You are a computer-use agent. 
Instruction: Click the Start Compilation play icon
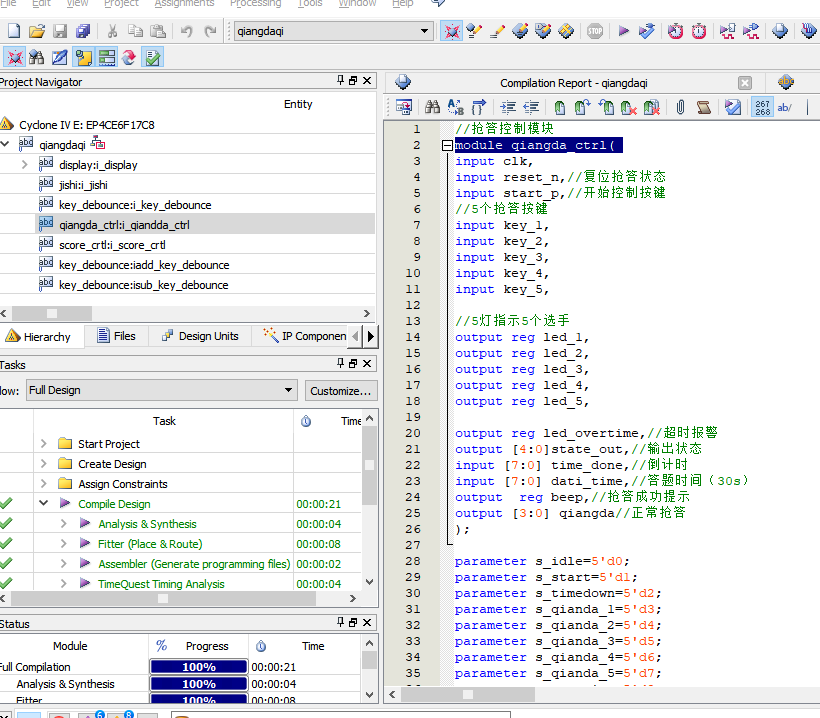(x=623, y=31)
